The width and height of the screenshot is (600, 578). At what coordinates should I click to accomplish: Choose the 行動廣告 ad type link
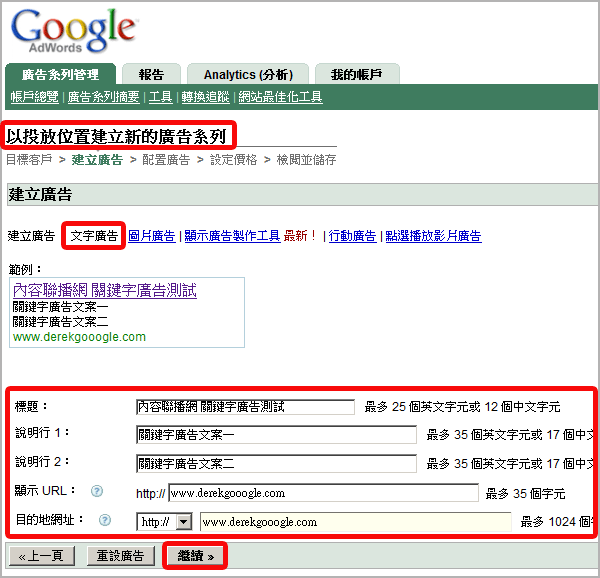coord(352,236)
